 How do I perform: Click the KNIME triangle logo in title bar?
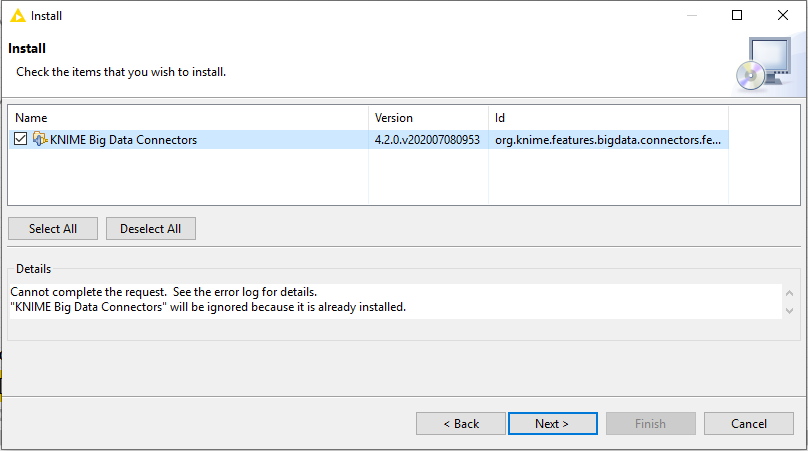coord(18,16)
